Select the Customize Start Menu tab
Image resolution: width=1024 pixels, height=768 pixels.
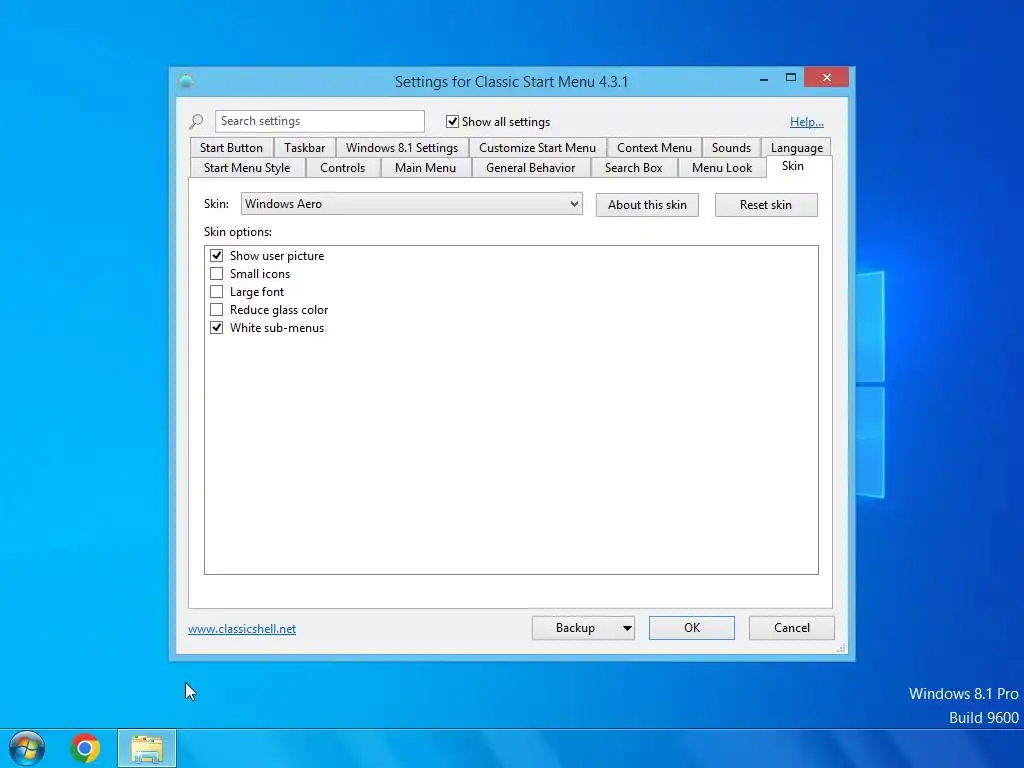tap(537, 148)
